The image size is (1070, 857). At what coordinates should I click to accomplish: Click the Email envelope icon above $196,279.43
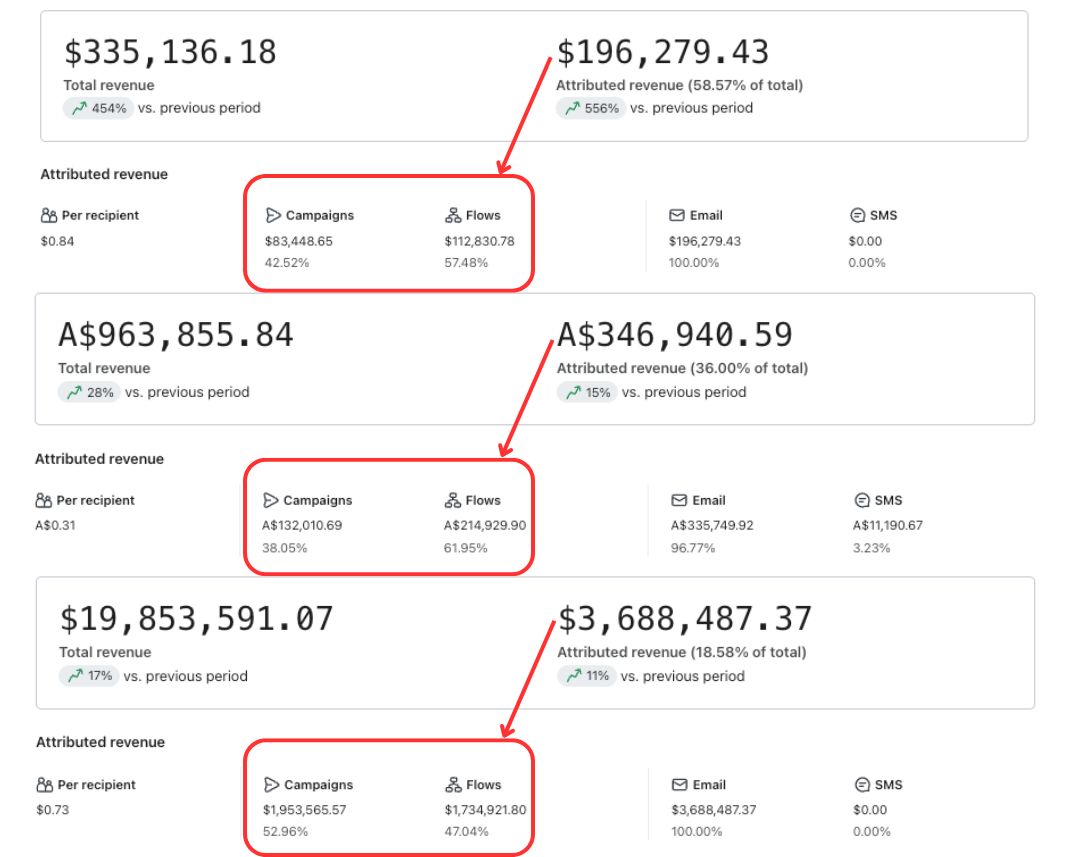pos(677,216)
